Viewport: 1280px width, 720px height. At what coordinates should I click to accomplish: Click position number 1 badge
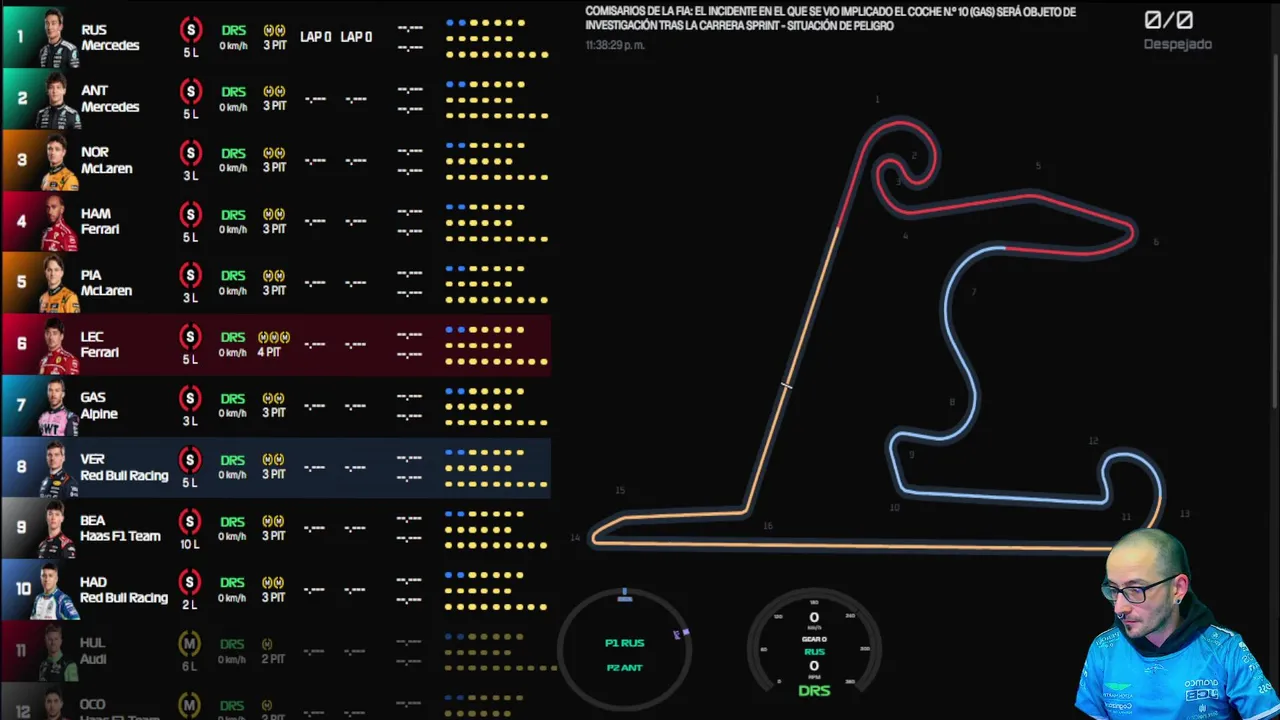tap(20, 37)
